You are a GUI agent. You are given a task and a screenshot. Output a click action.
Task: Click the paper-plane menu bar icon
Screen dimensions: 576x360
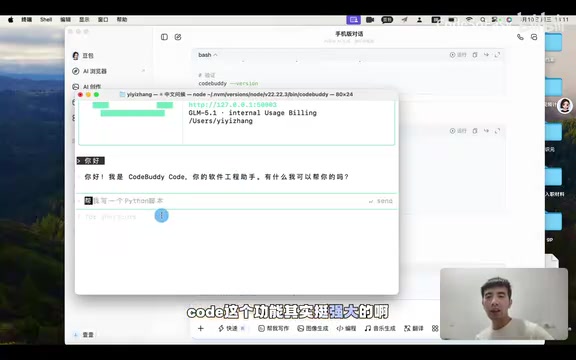tap(404, 20)
